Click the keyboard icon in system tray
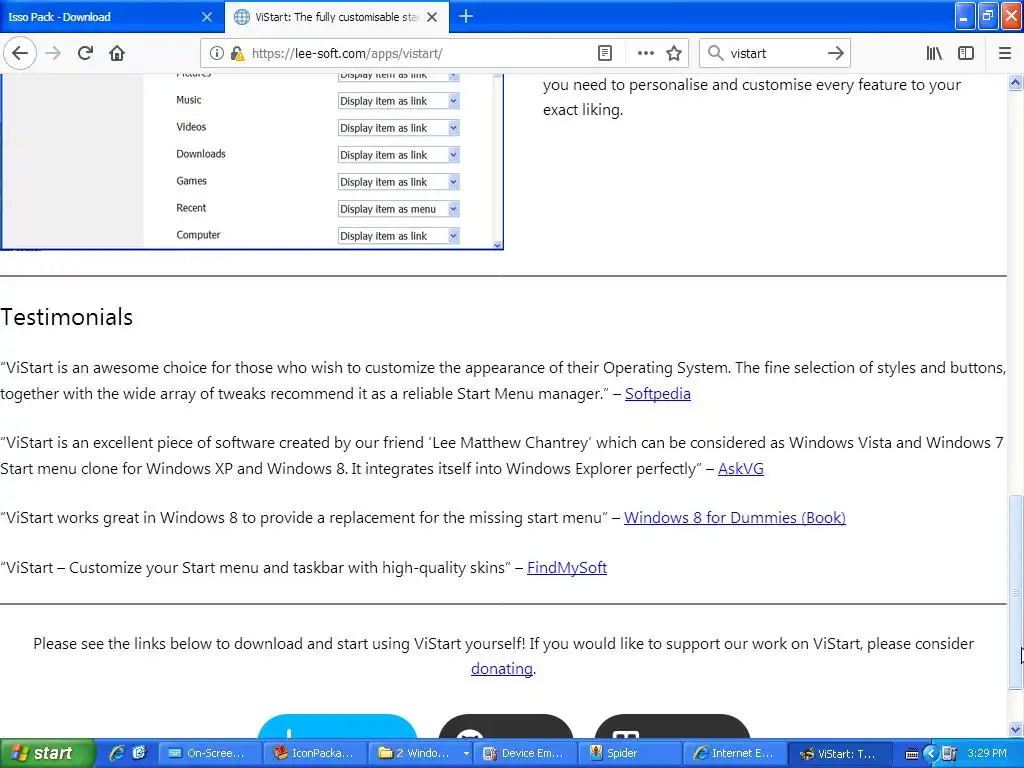The width and height of the screenshot is (1024, 768). (912, 754)
